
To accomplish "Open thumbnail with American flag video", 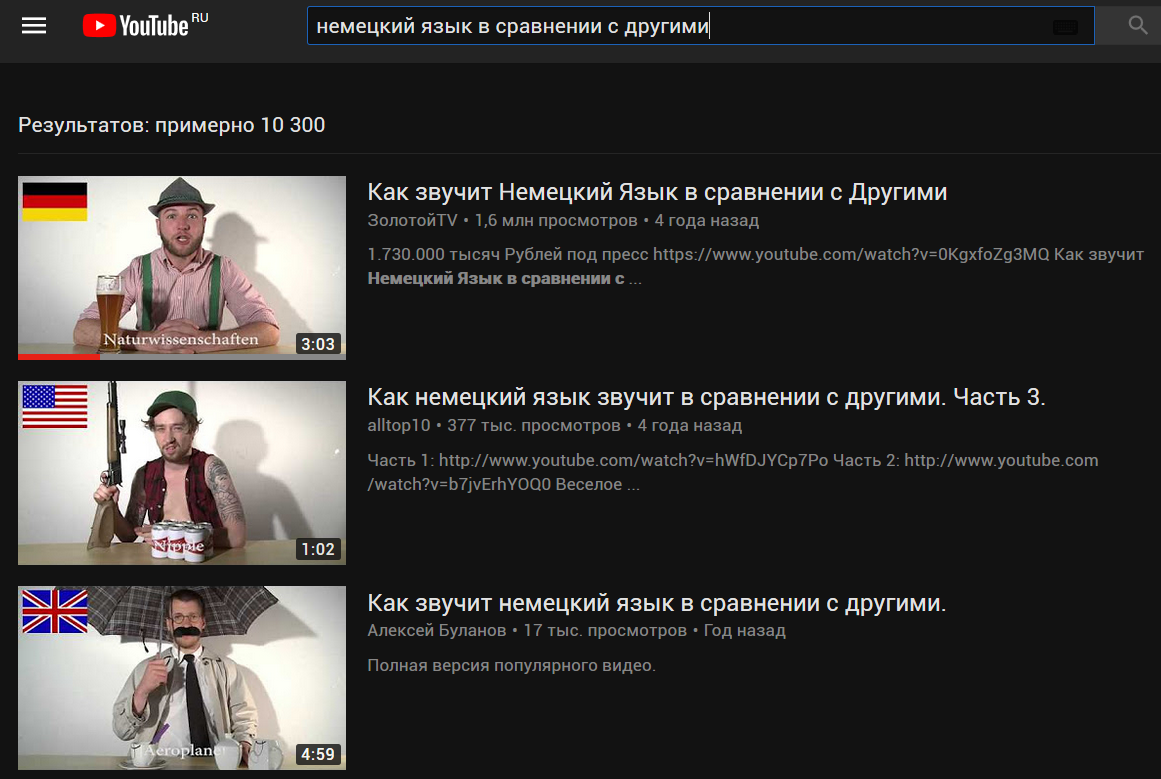I will pos(182,472).
